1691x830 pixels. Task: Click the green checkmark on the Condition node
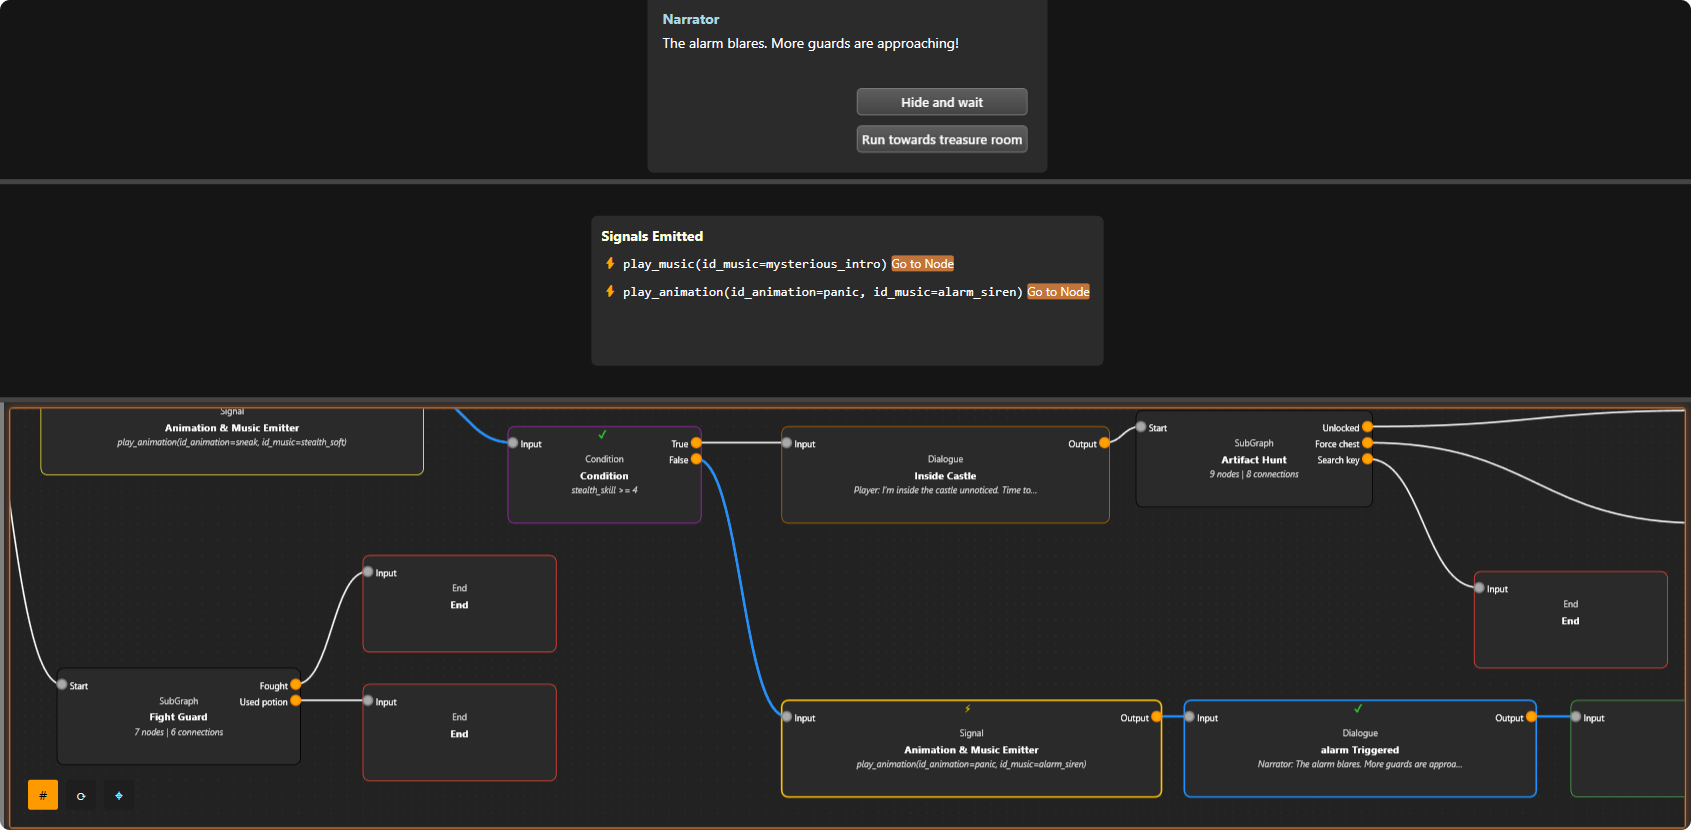tap(603, 435)
